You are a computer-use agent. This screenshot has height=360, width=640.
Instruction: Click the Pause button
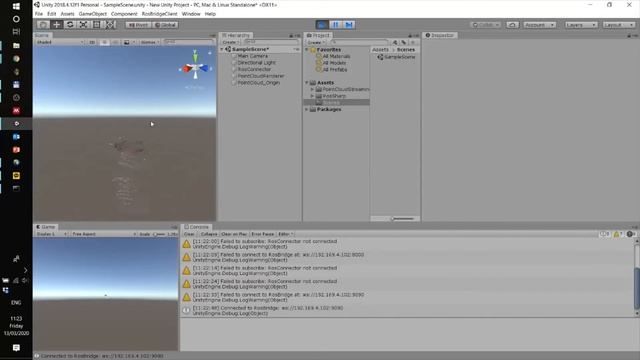tap(336, 25)
